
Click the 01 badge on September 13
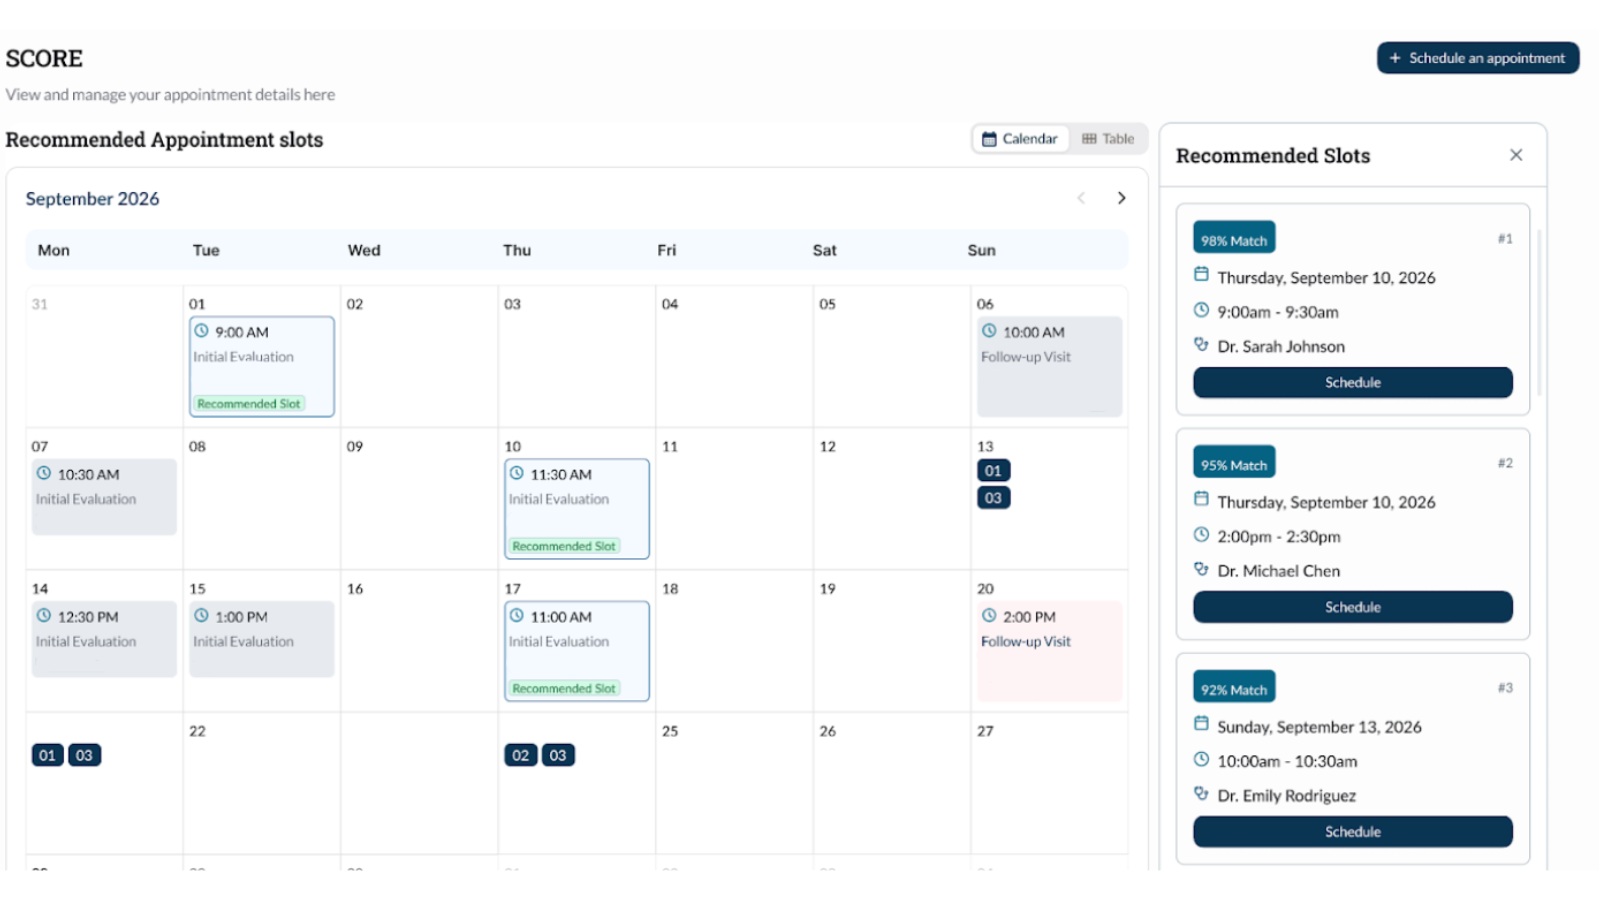tap(993, 471)
